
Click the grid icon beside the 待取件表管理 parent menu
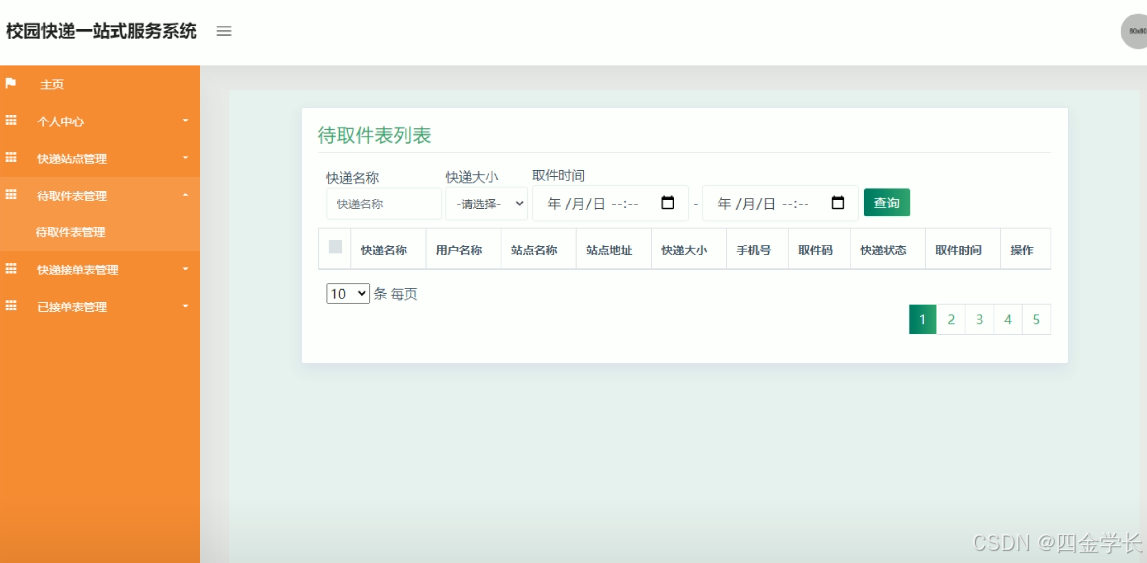click(x=11, y=195)
